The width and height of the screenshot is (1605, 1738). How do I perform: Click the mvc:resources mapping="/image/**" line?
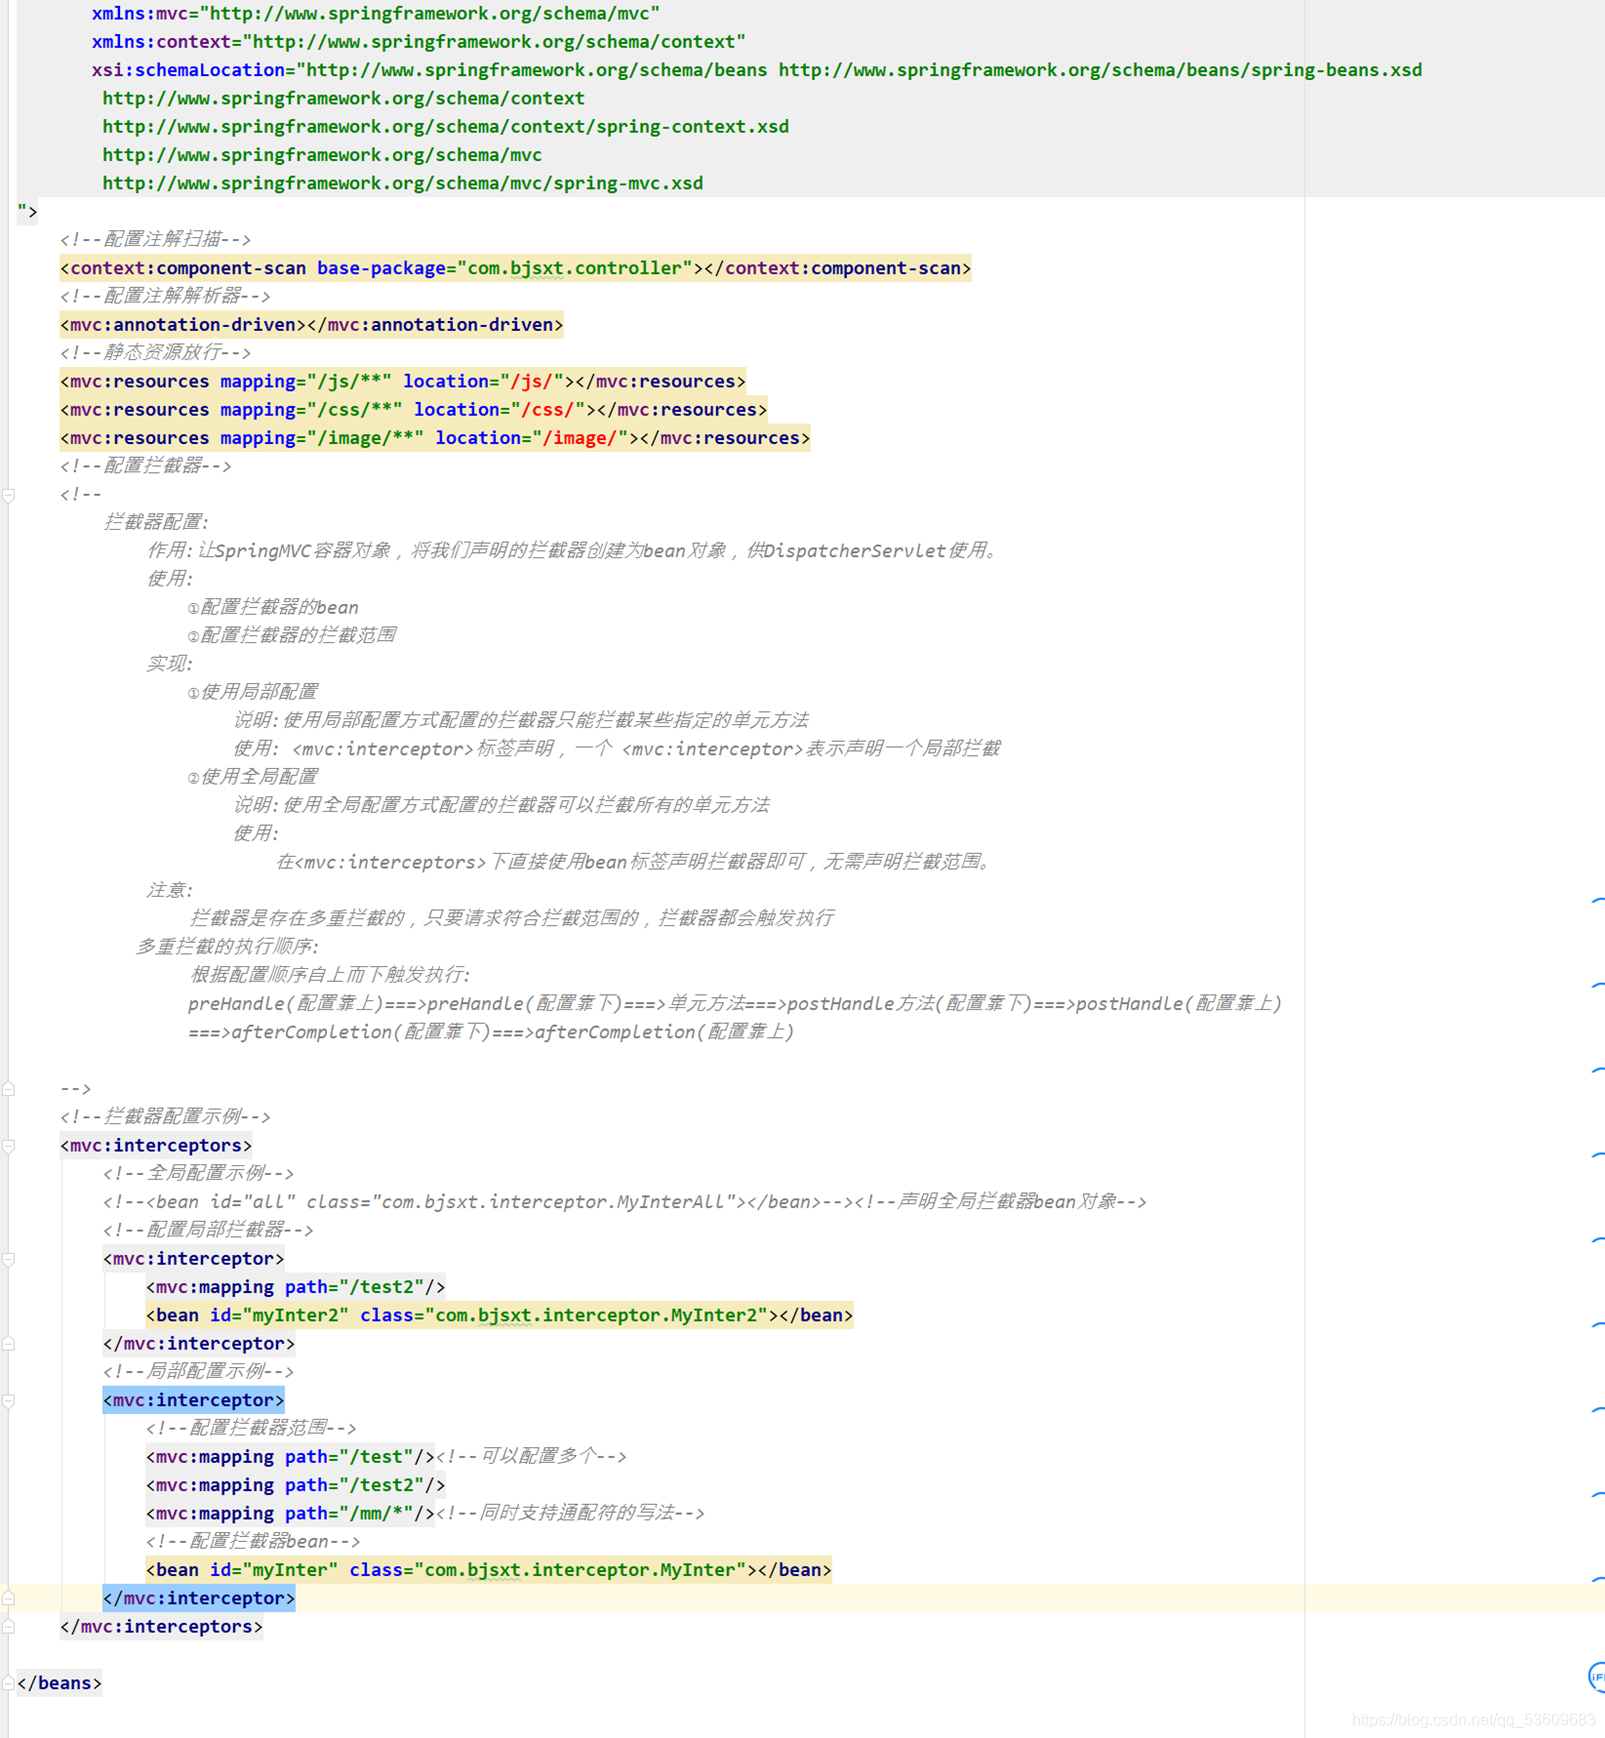(x=435, y=438)
